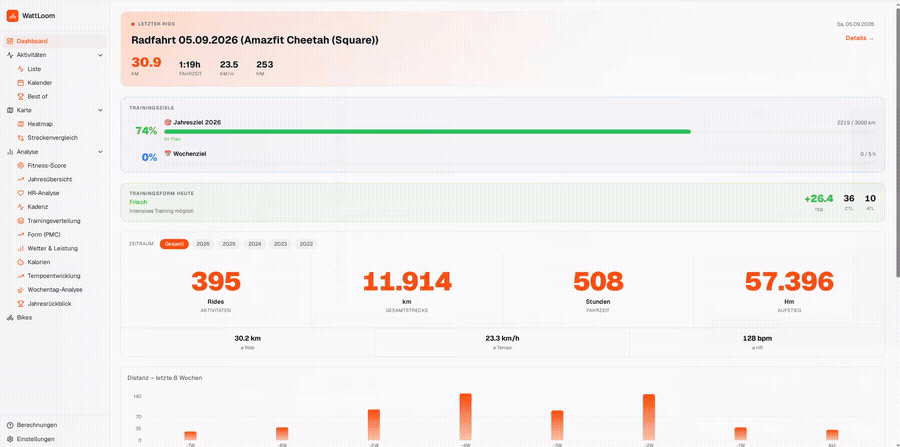Click the Tempoentwicklung icon
The height and width of the screenshot is (447, 900).
(21, 276)
